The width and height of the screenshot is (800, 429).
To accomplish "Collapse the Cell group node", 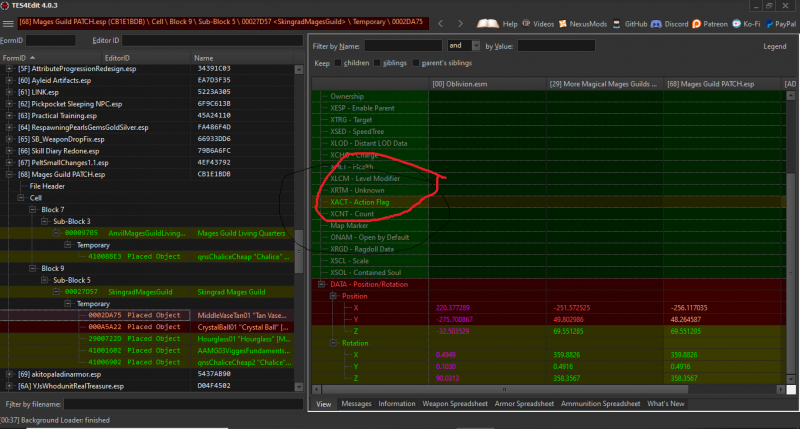I will (21, 198).
